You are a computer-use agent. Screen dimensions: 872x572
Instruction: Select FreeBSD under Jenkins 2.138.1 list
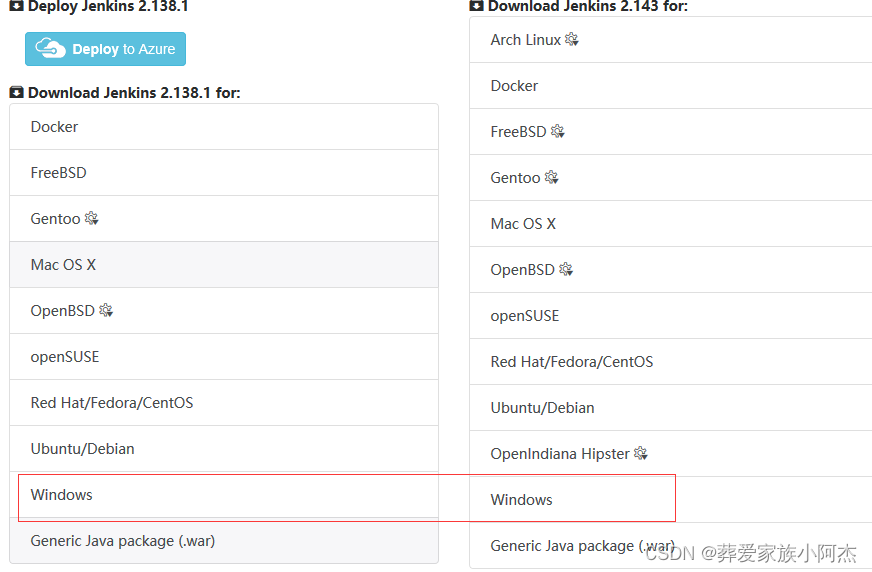(224, 173)
